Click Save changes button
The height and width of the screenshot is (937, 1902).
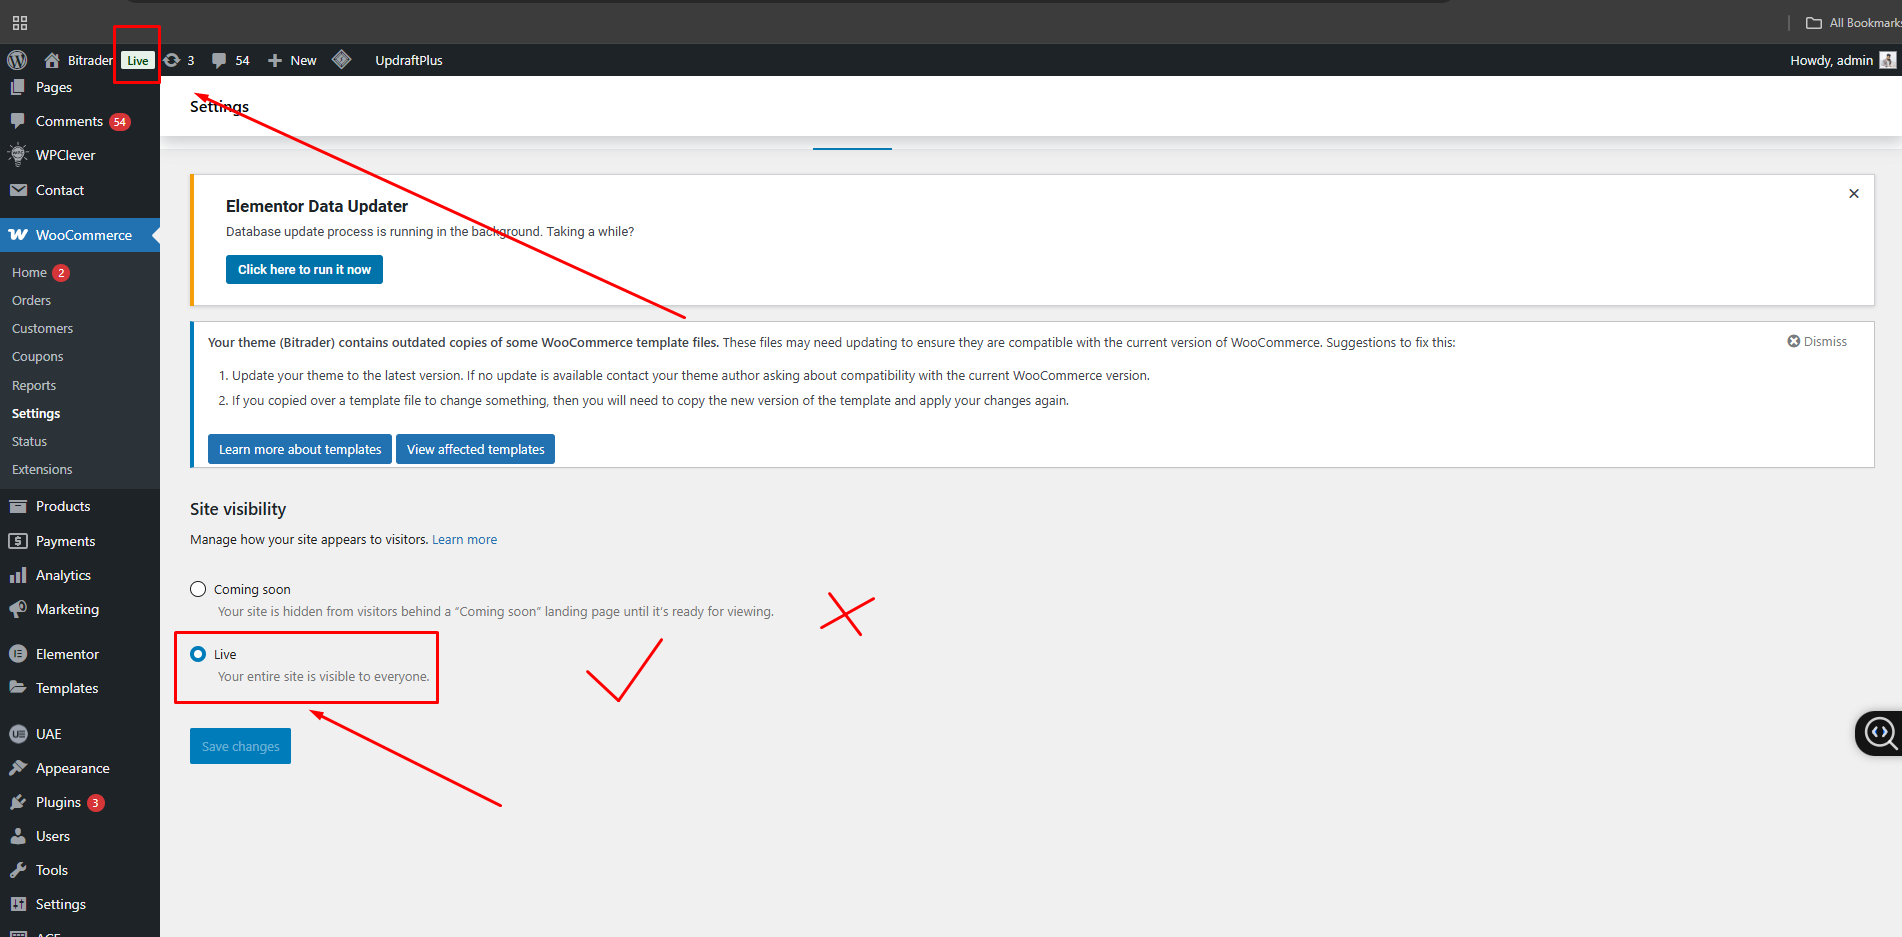point(240,746)
